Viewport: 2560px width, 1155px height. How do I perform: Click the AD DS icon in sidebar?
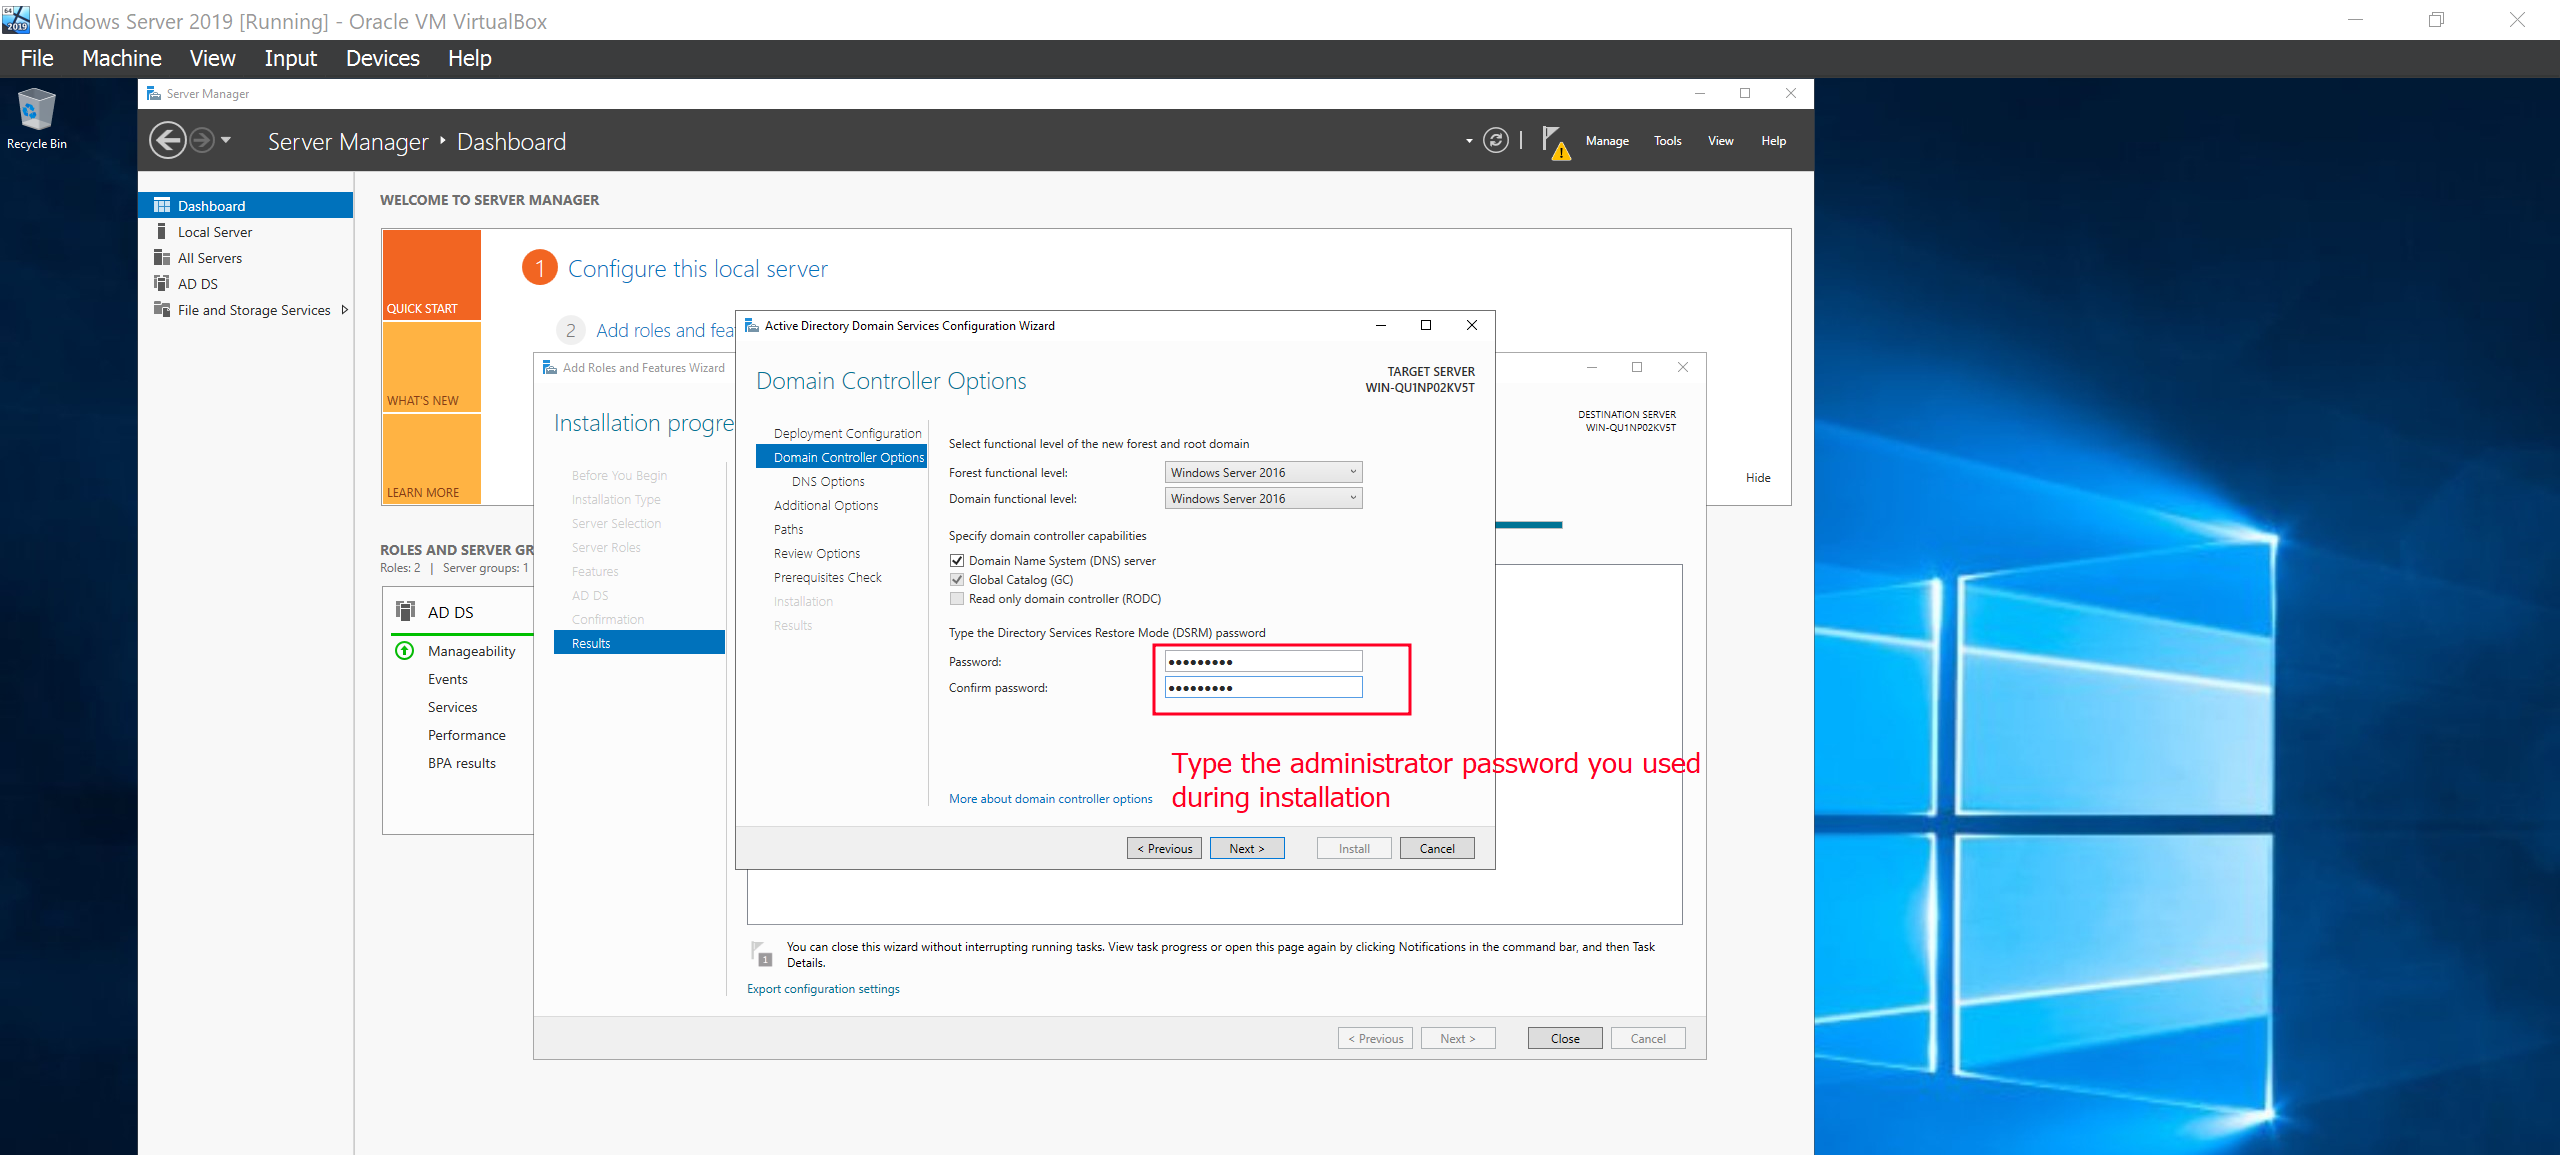click(162, 283)
